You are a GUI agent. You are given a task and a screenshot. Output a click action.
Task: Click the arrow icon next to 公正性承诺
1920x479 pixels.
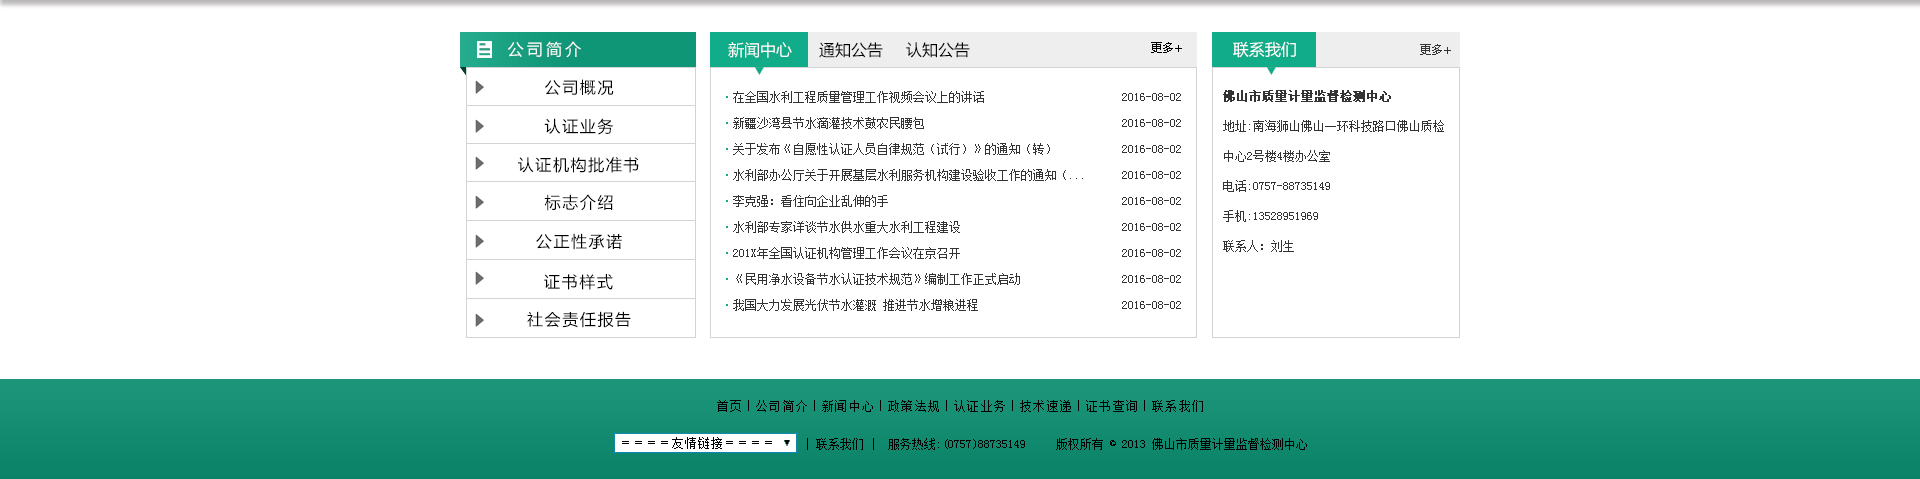click(480, 241)
